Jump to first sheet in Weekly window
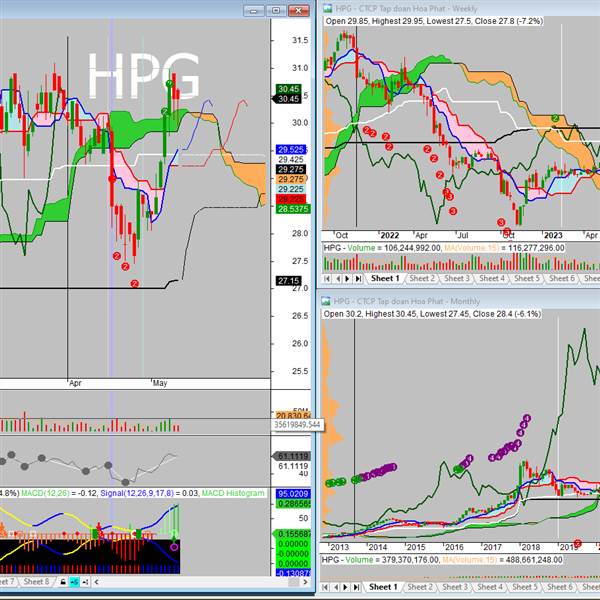Image resolution: width=600 pixels, height=600 pixels. 327,279
